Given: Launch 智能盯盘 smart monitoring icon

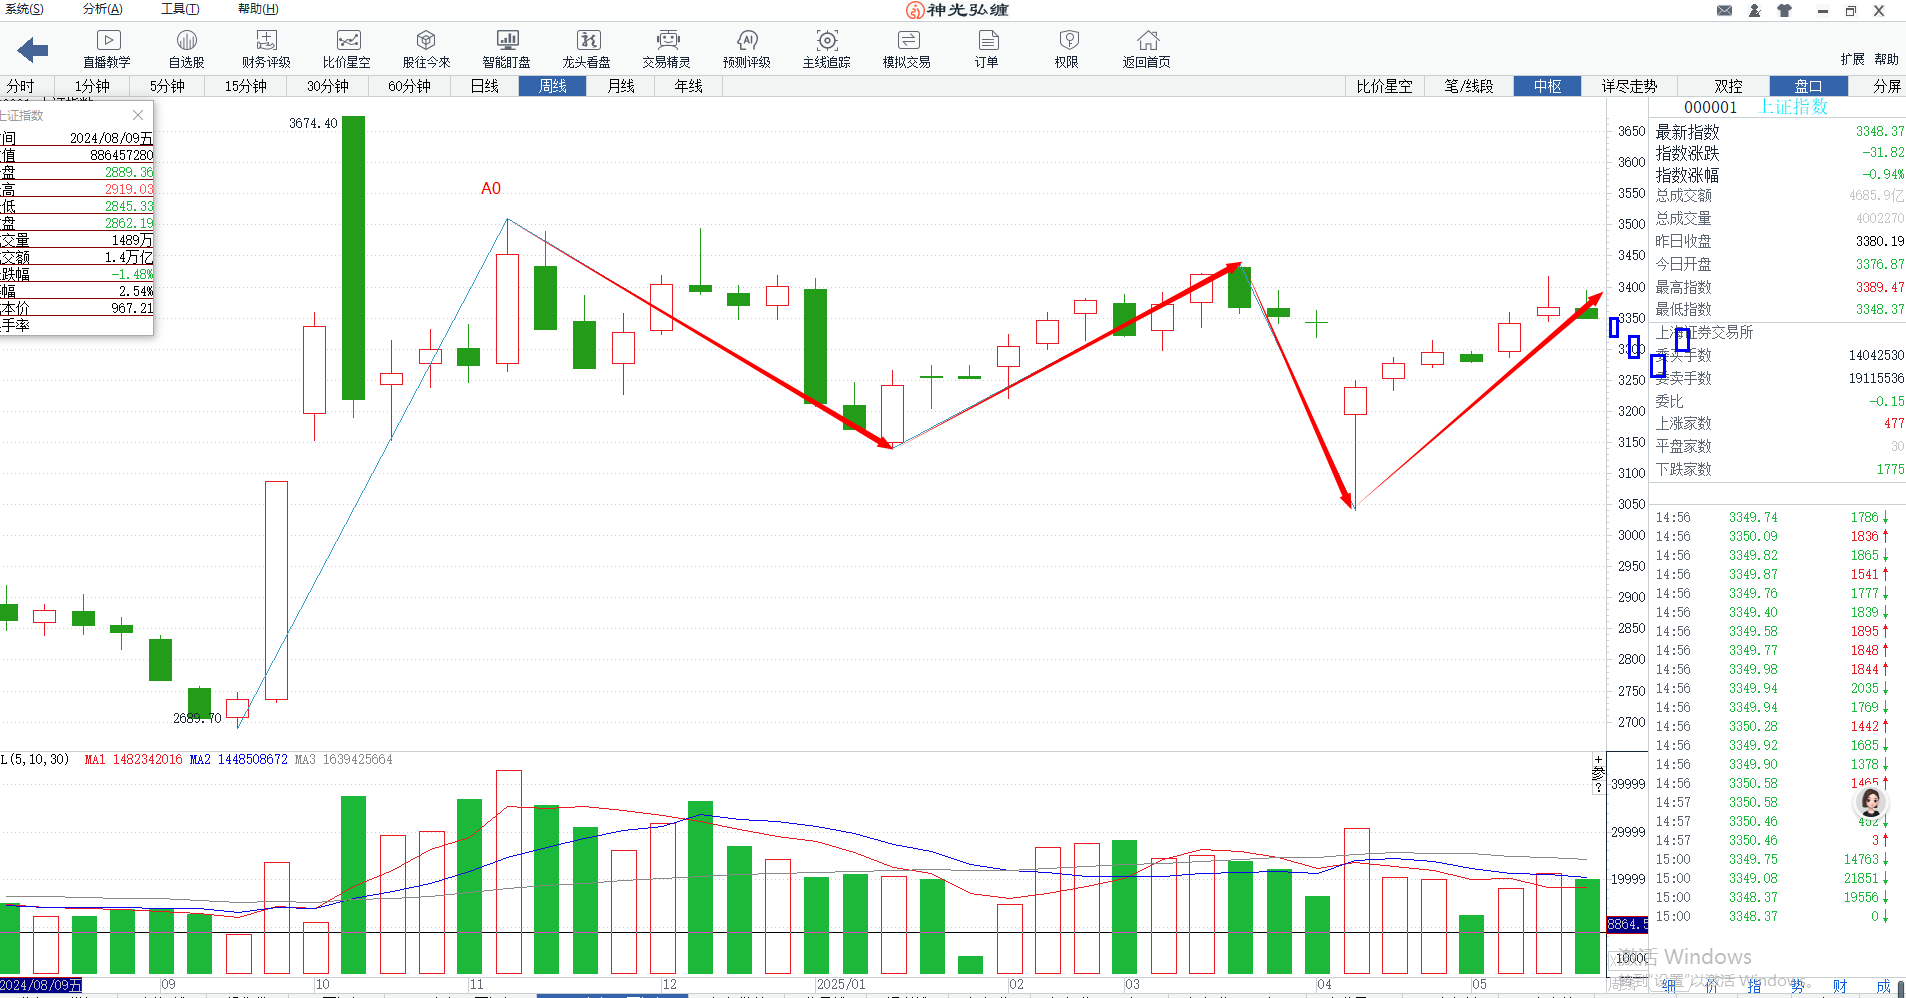Looking at the screenshot, I should [507, 48].
